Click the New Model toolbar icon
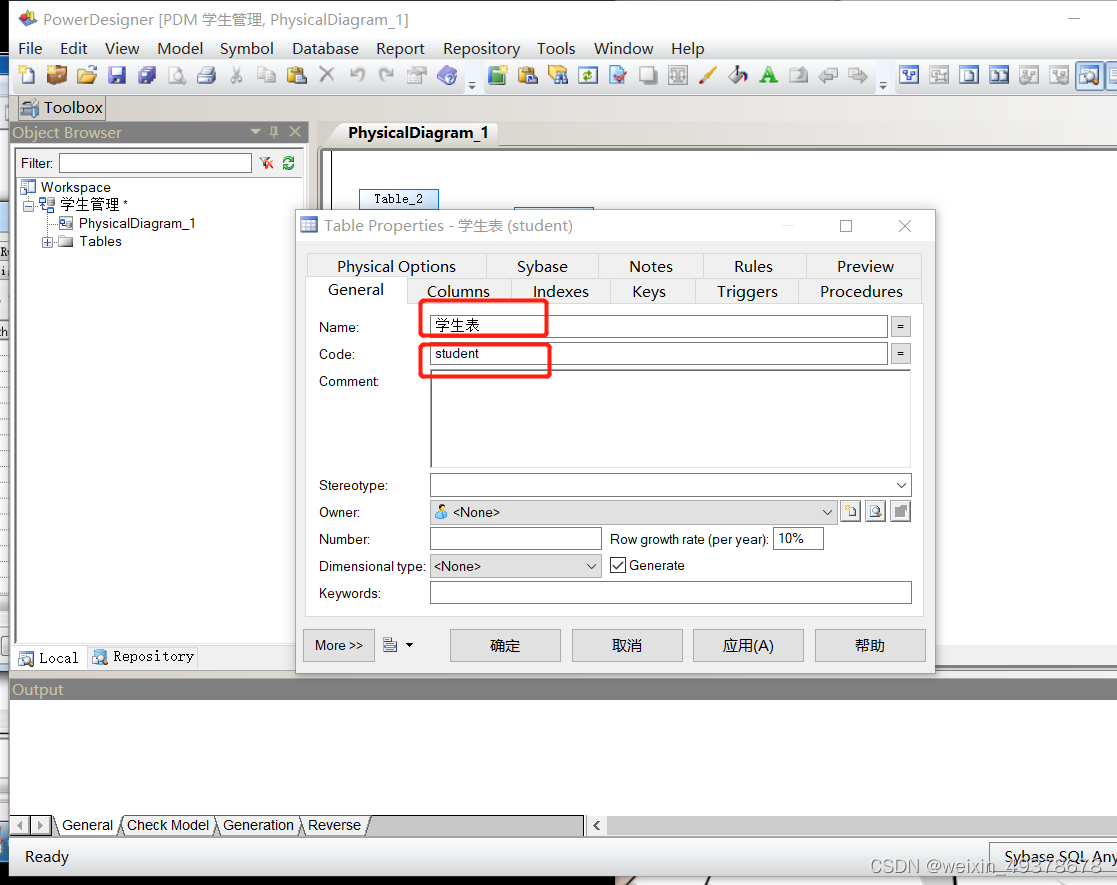This screenshot has height=885, width=1117. click(26, 75)
